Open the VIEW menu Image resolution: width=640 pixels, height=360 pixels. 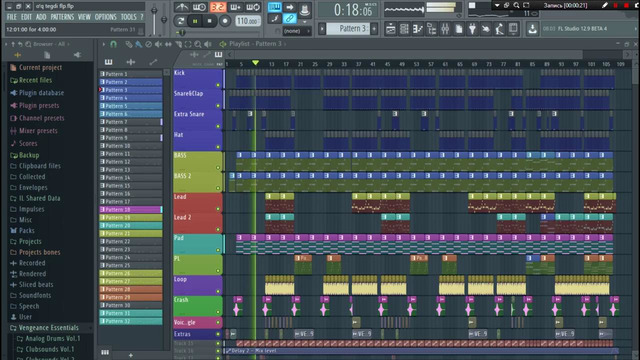(x=84, y=17)
